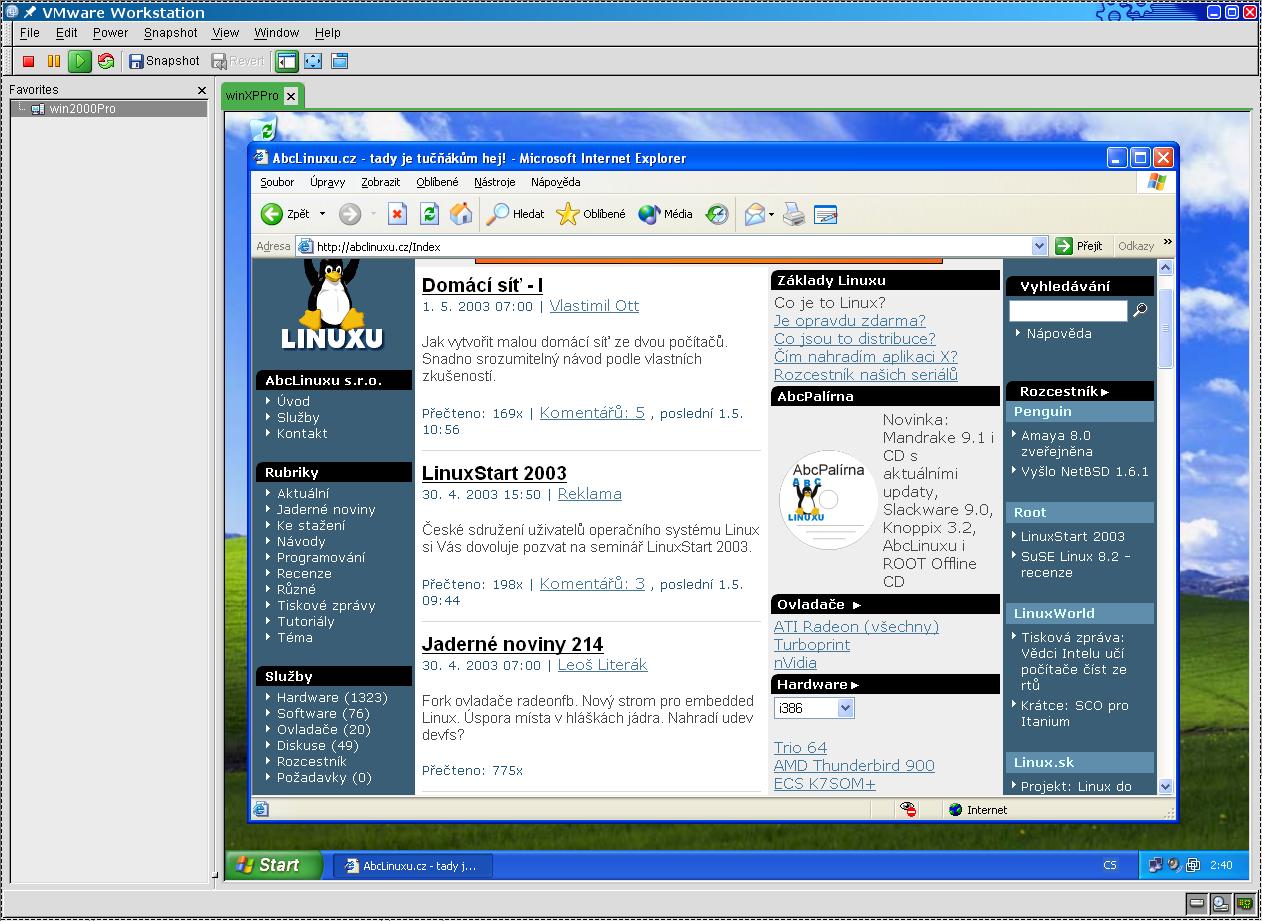Viewport: 1262px width, 921px height.
Task: Click the hard disk device status icon
Action: [1196, 903]
